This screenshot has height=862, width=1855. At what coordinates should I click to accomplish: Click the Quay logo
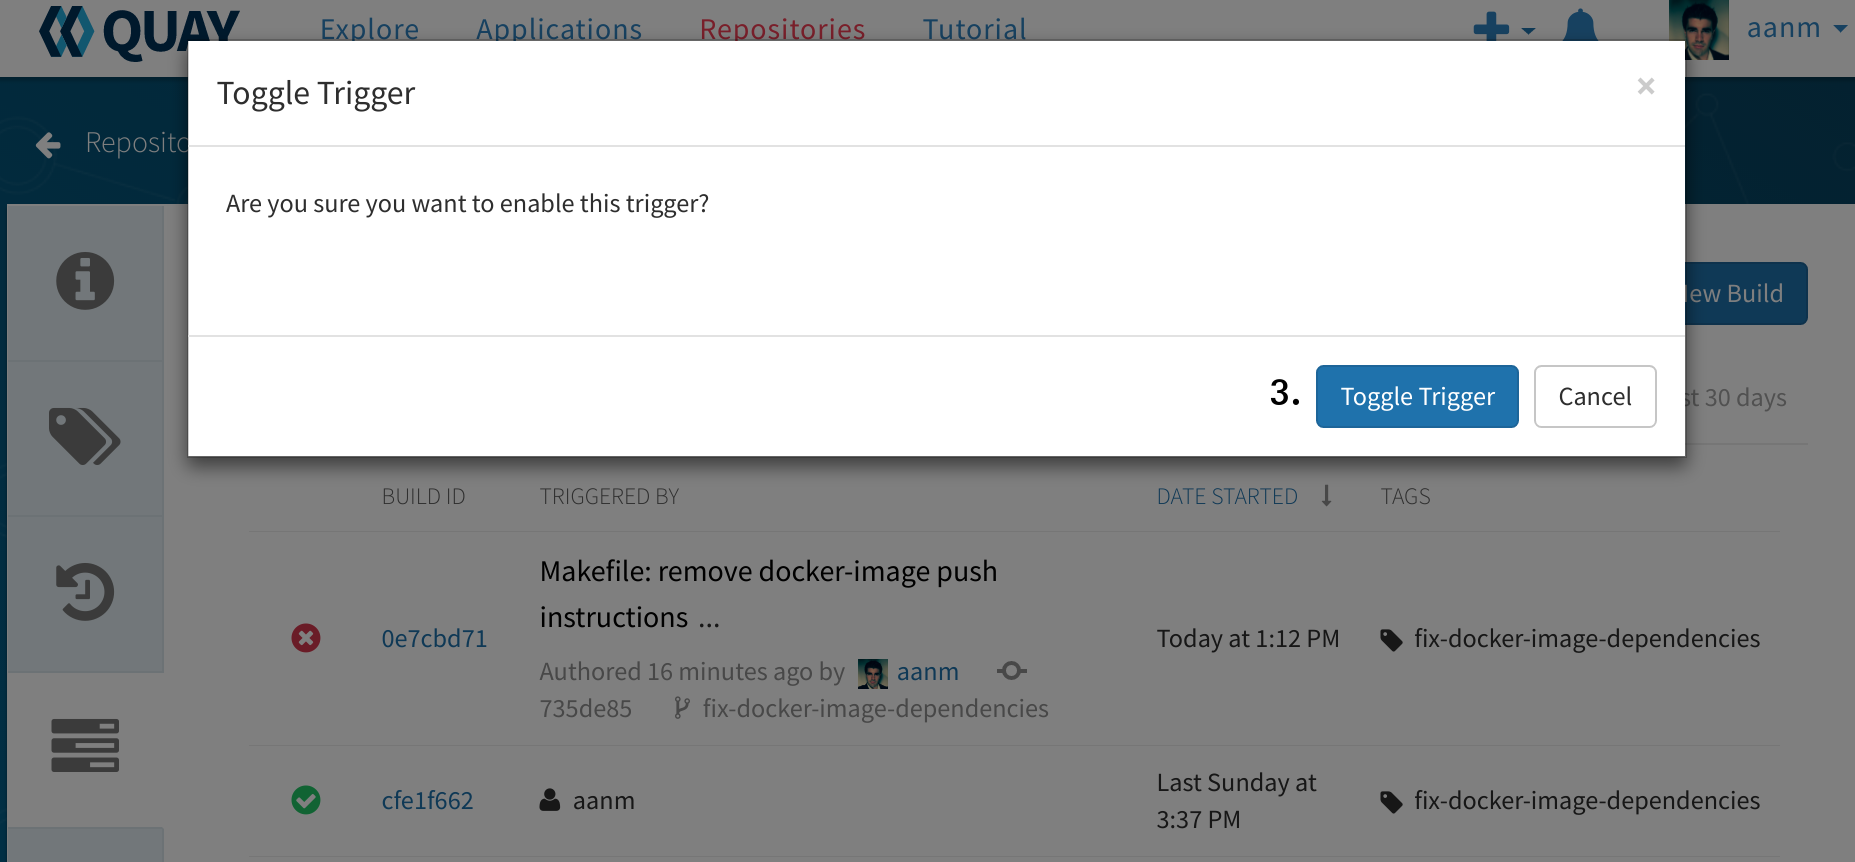139,31
